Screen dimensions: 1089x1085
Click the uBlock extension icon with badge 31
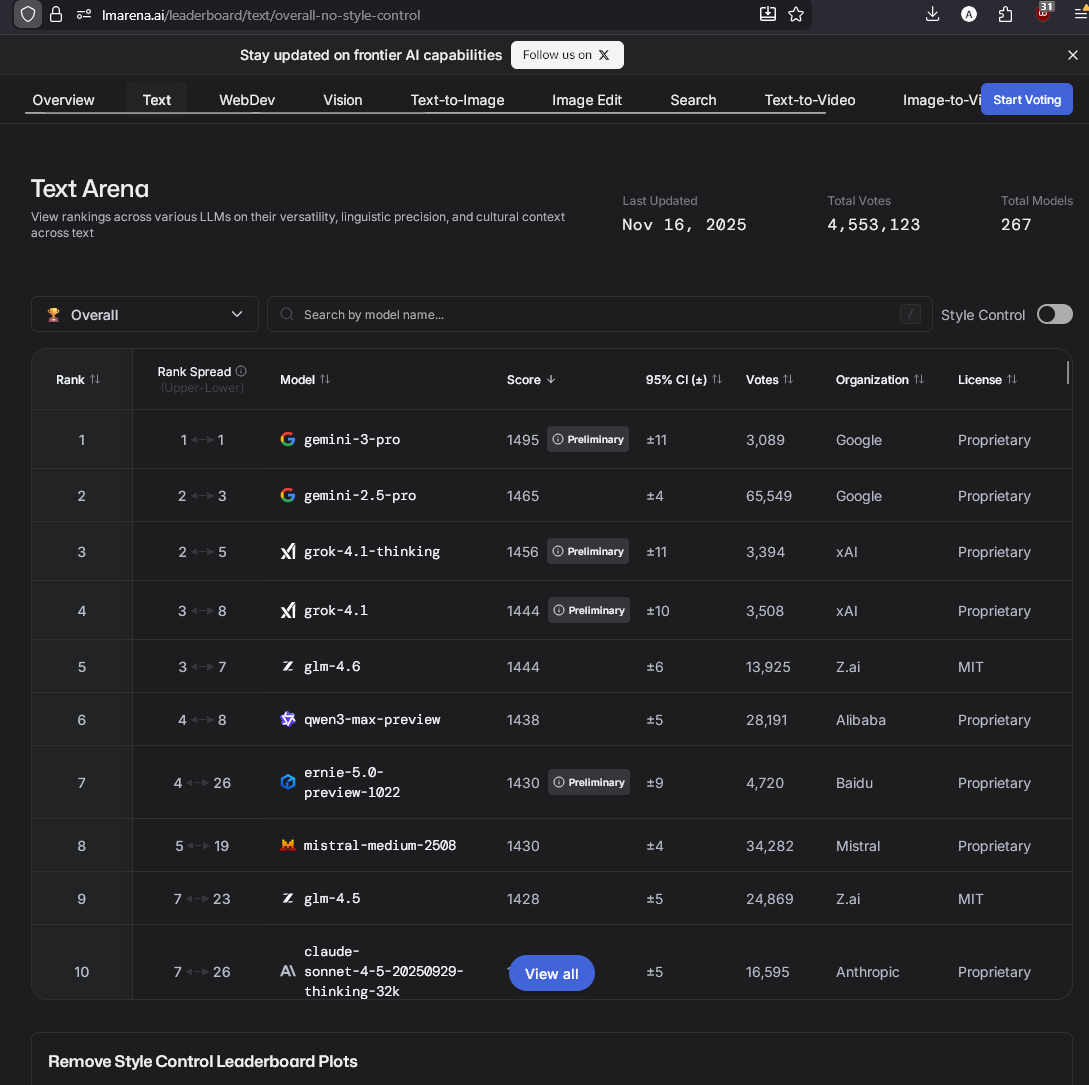click(1044, 13)
